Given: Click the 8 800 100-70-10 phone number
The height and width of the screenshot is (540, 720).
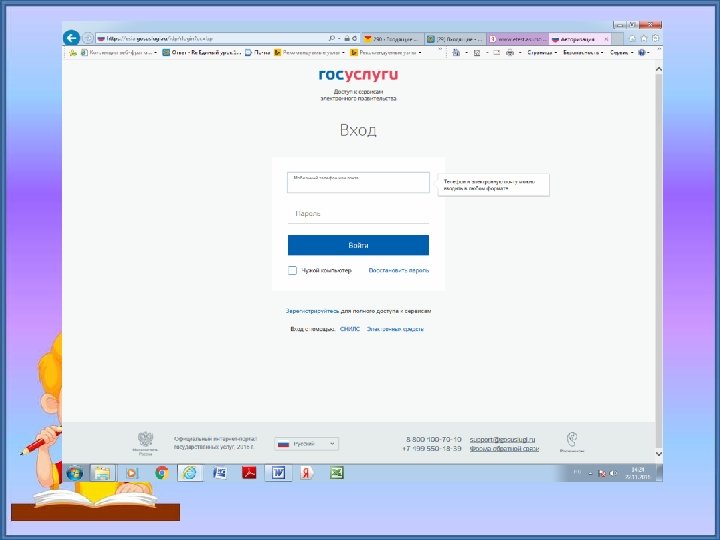Looking at the screenshot, I should [434, 439].
